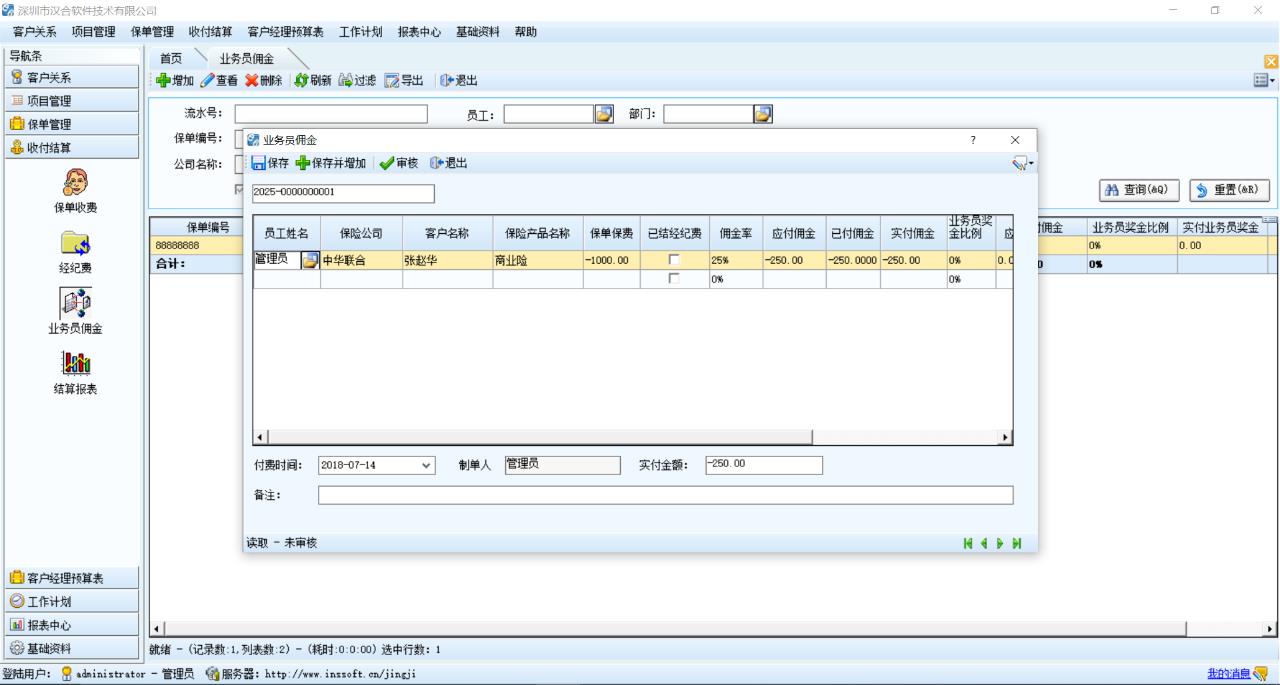The width and height of the screenshot is (1280, 685).
Task: Click the 审核 checkmark in the dialog
Action: (398, 163)
